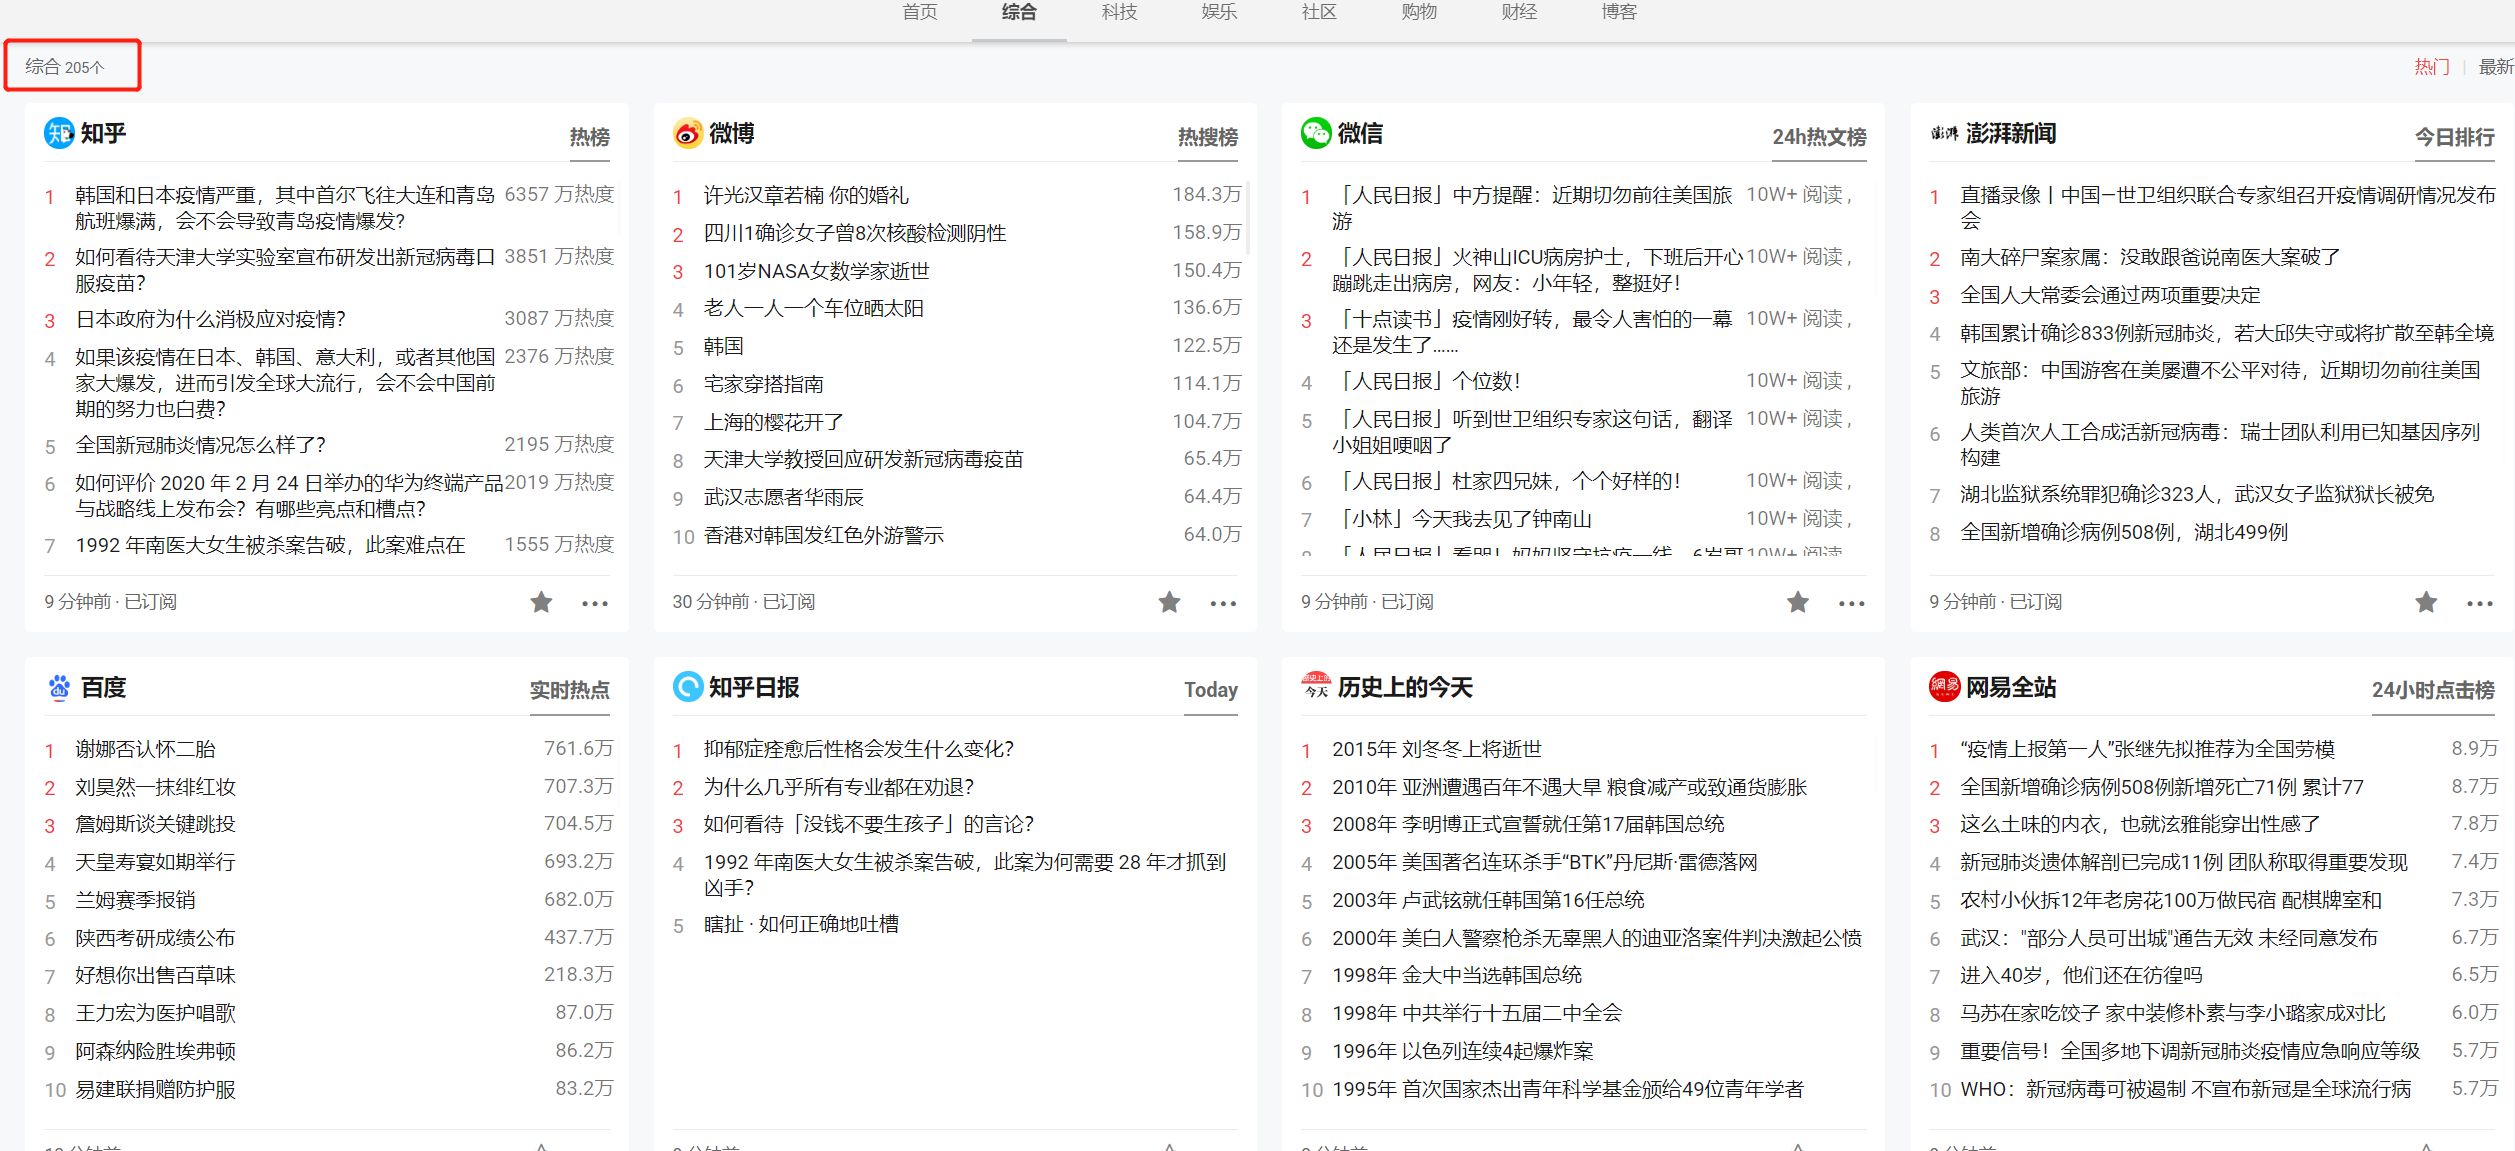This screenshot has width=2515, height=1151.
Task: Go to the 首页 tab
Action: pyautogui.click(x=920, y=12)
